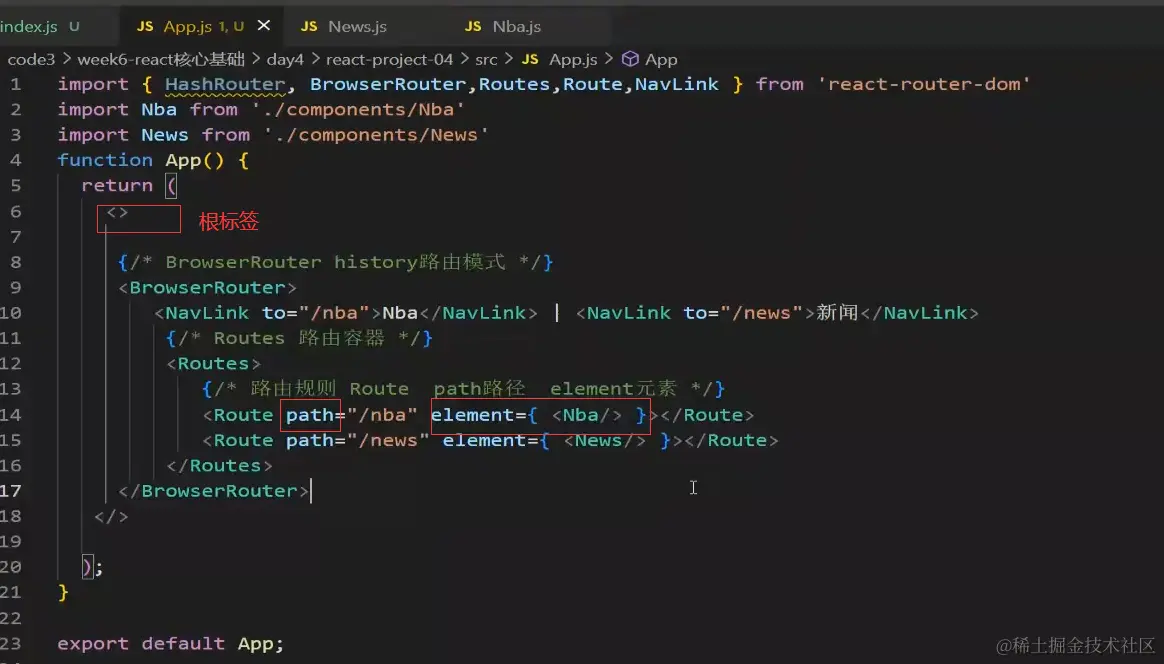
Task: Open the News.js tab
Action: point(357,27)
